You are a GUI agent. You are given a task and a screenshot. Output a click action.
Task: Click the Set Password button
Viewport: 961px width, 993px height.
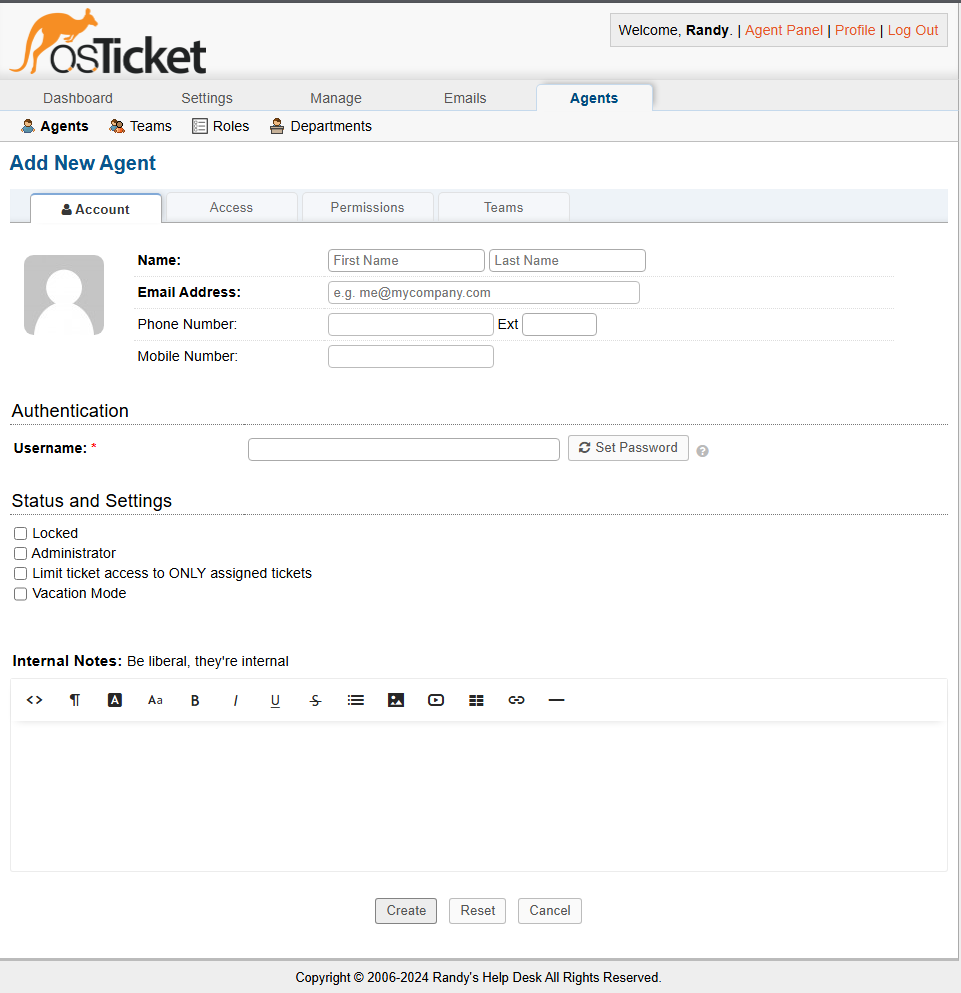tap(628, 448)
